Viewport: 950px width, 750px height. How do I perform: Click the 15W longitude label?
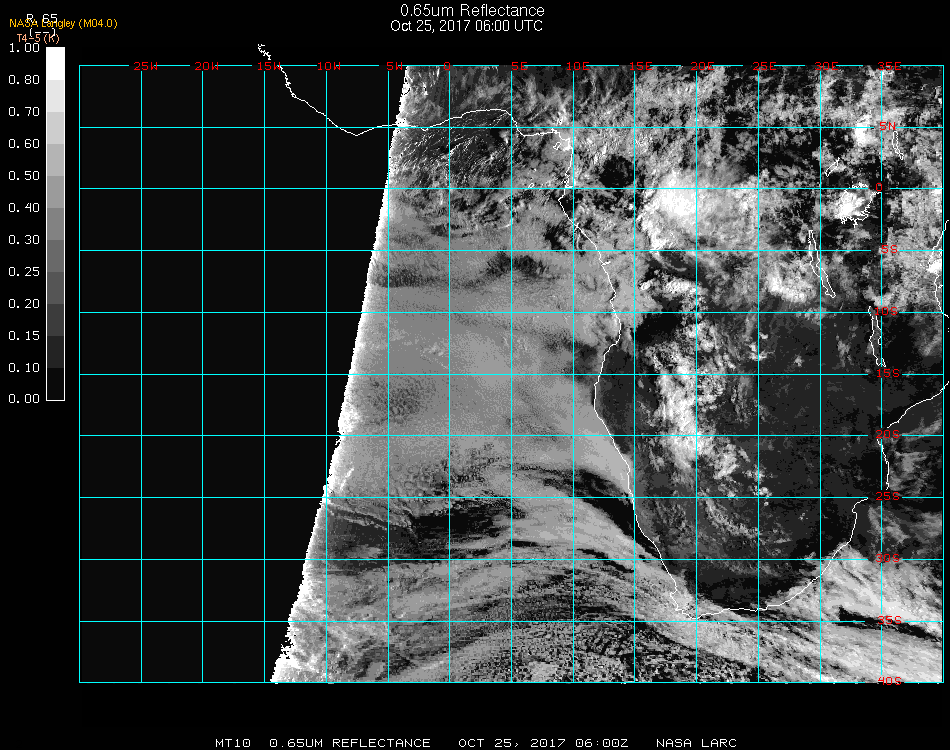tap(268, 66)
